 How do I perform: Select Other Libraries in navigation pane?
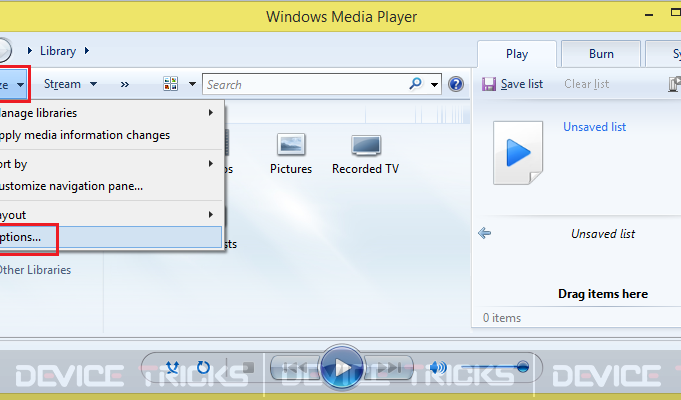(35, 270)
